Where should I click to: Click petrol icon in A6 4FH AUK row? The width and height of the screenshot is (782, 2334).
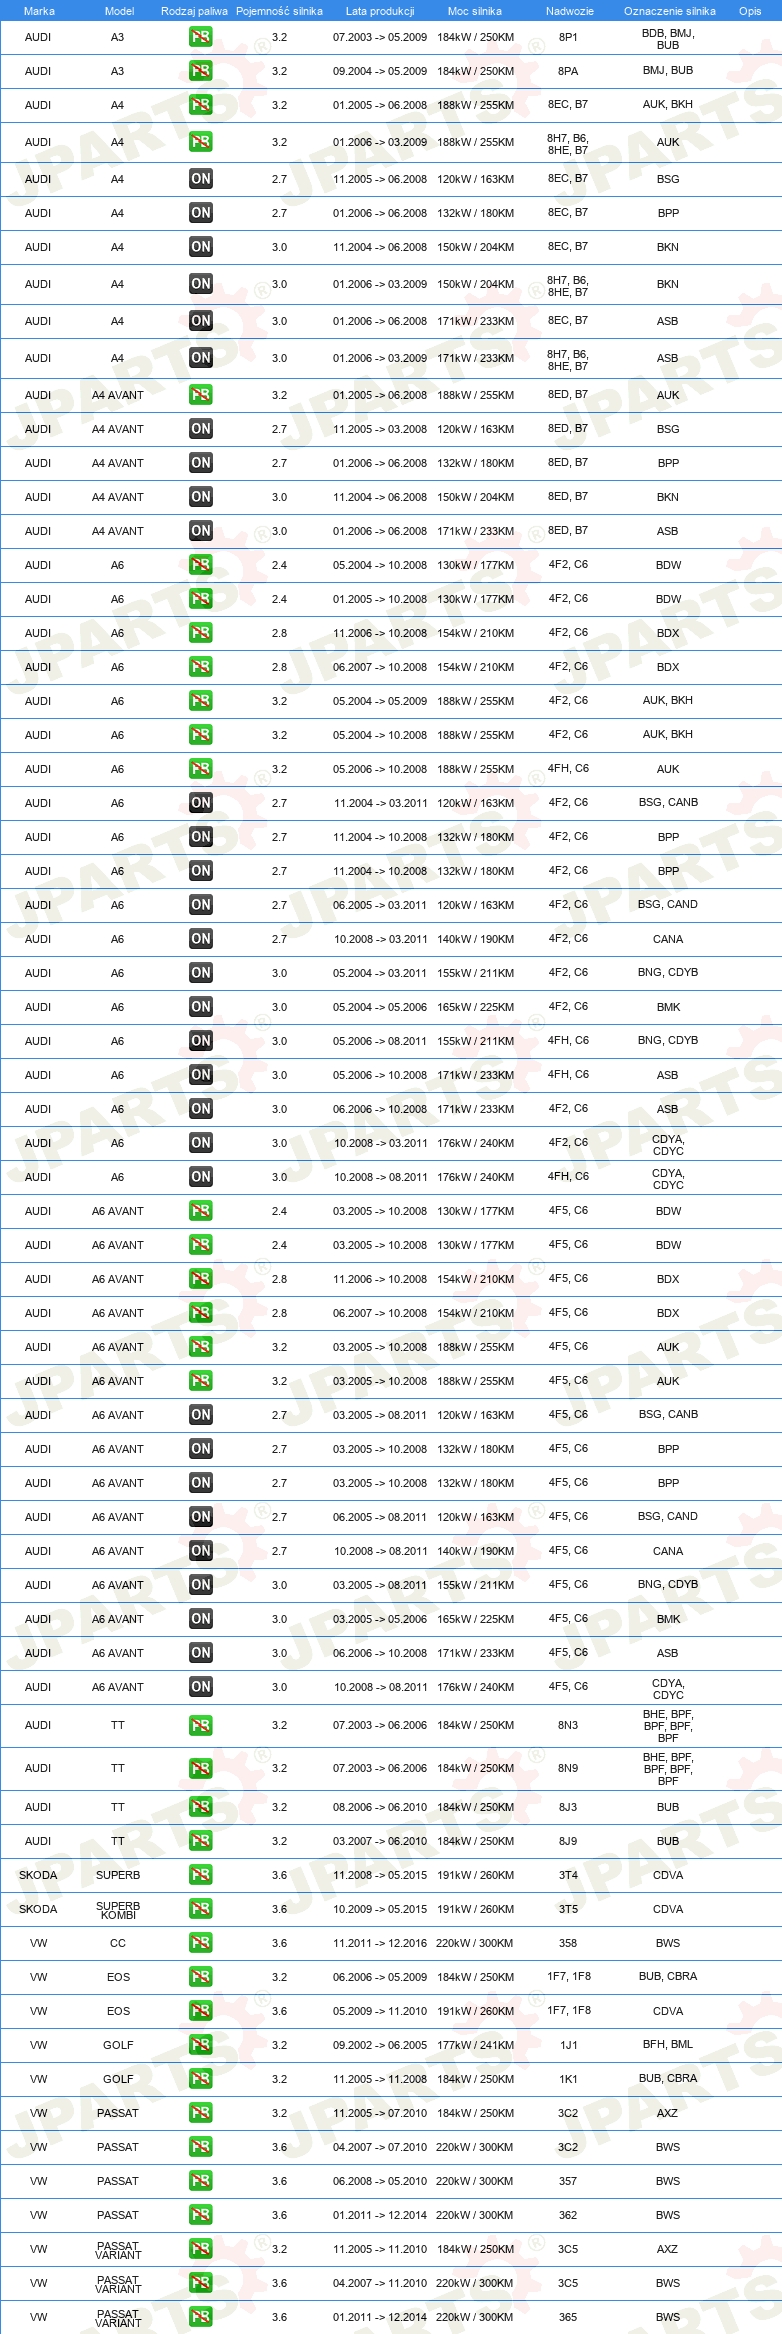tap(200, 769)
